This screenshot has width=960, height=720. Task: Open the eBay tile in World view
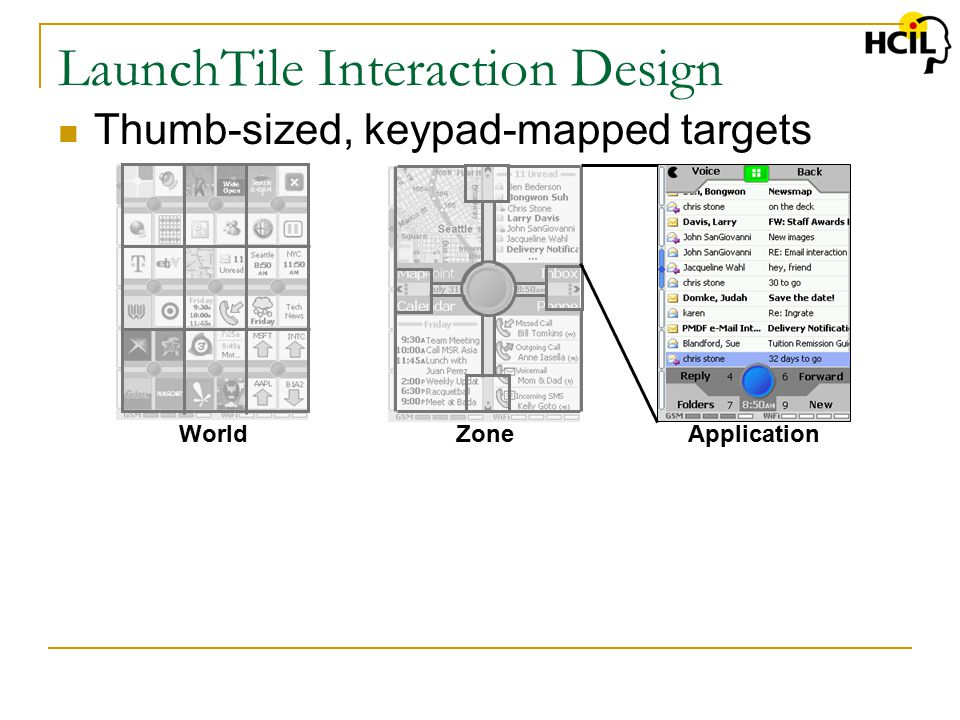pyautogui.click(x=169, y=263)
